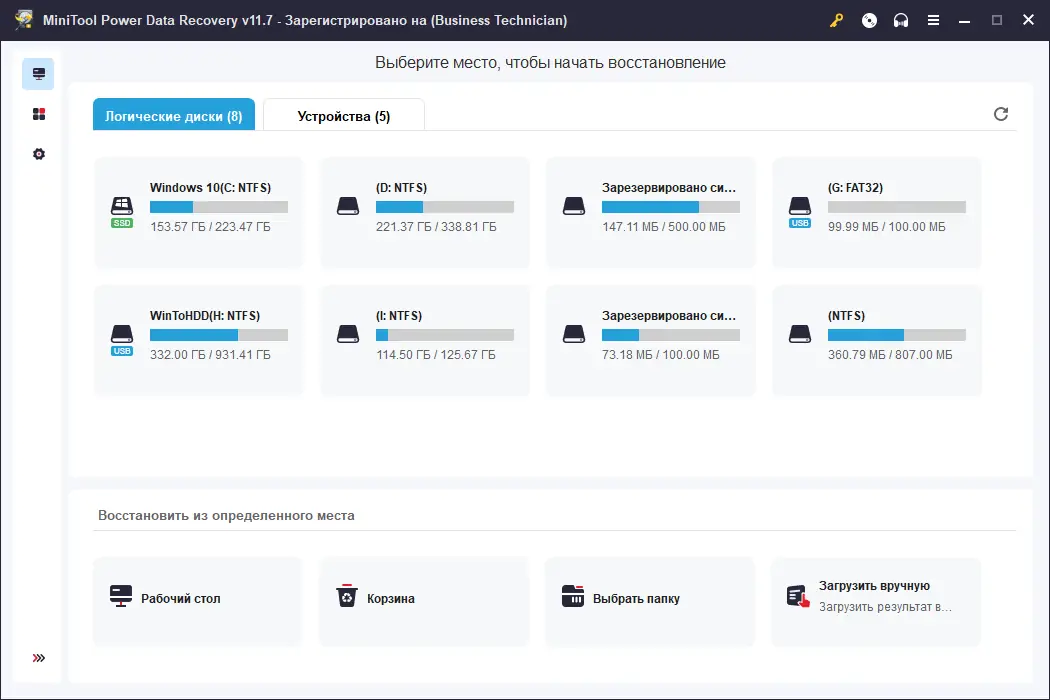Click the language globe icon
Screen dimensions: 1050x700
pos(869,20)
